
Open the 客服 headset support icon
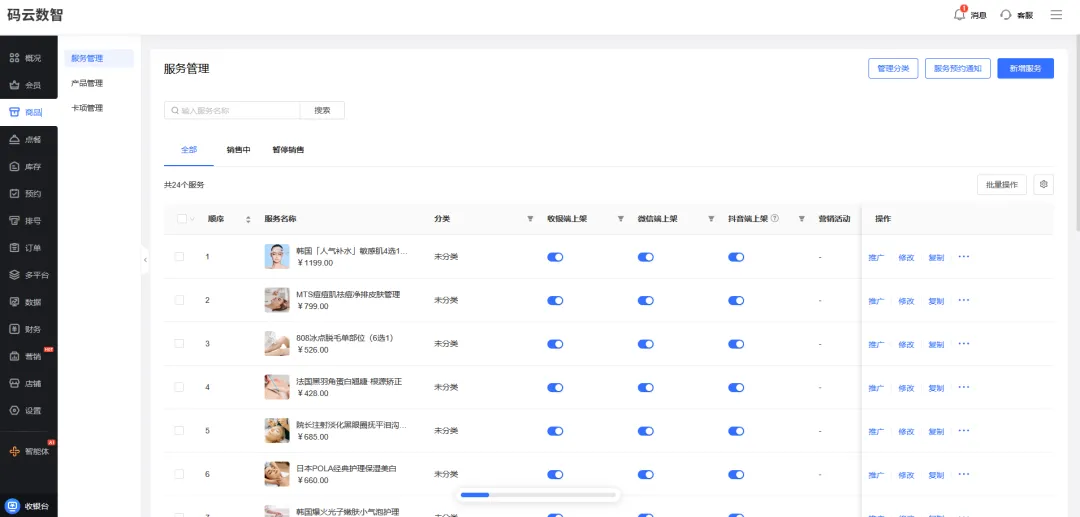tap(1006, 15)
